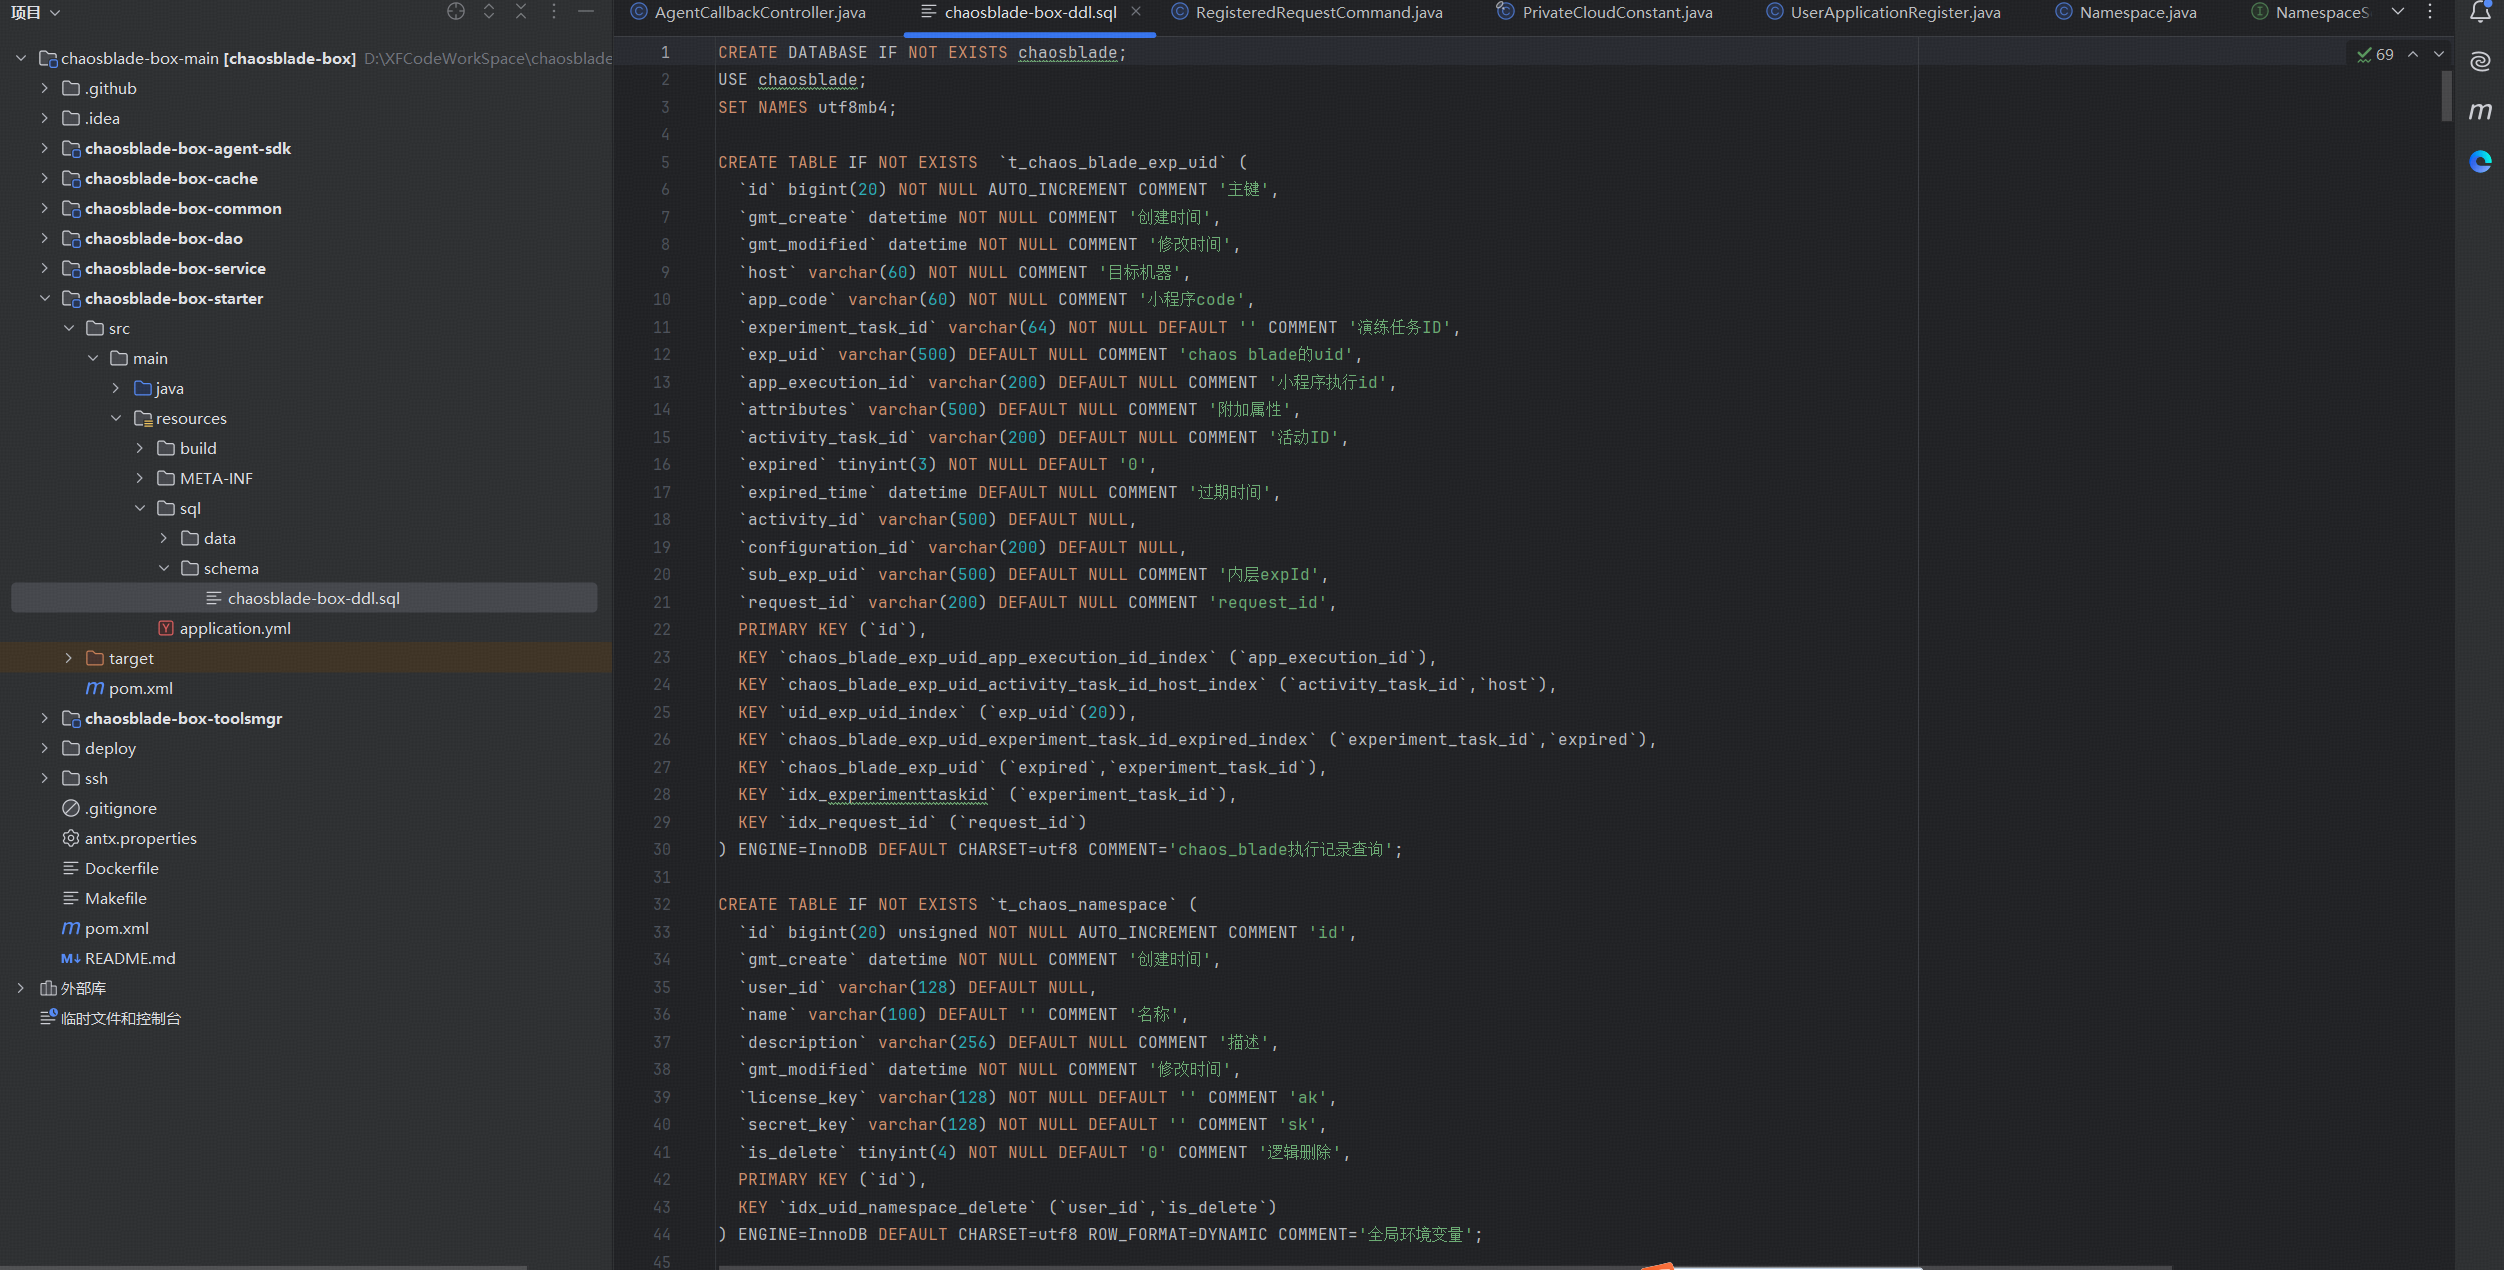Select the chaosblade-box-ddl.sql tab
Screen dimensions: 2504x1270
1030,12
